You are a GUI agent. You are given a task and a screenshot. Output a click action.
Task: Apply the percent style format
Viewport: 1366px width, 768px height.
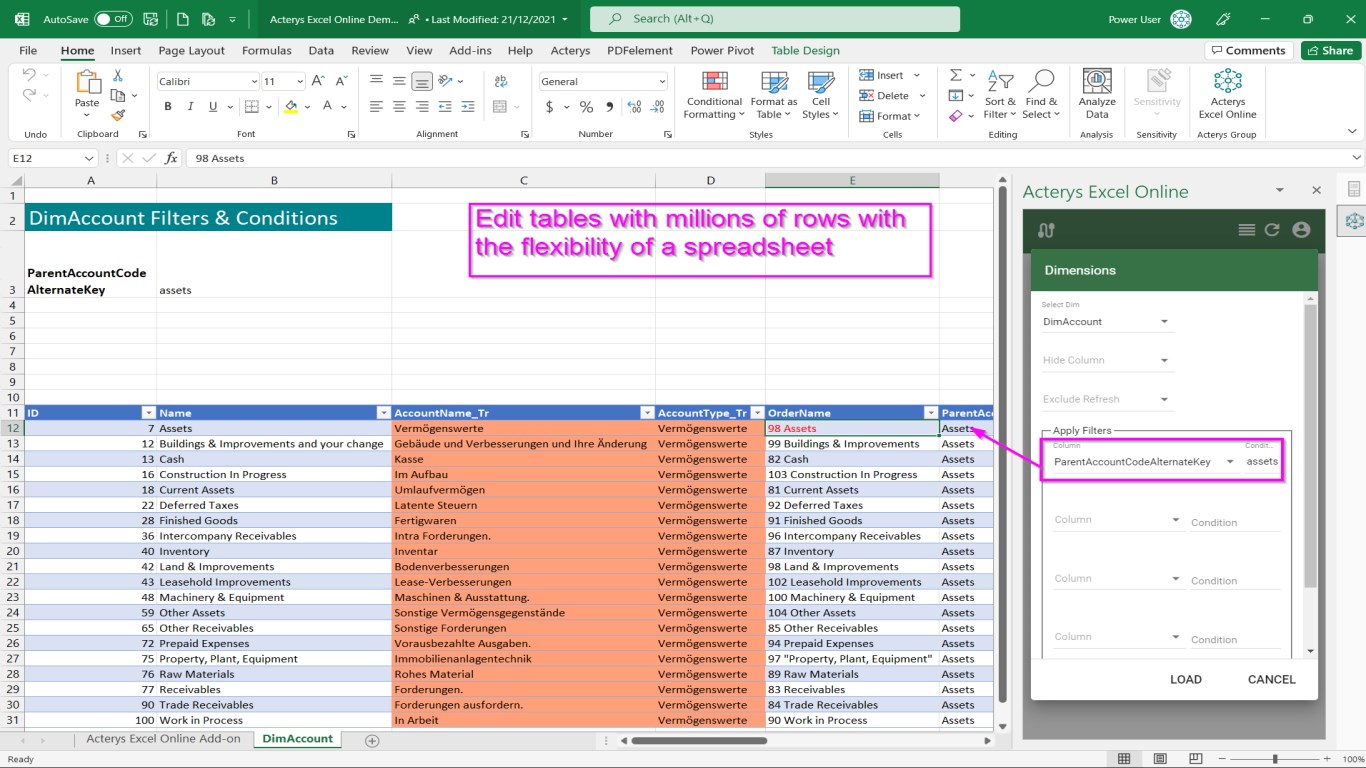[586, 107]
